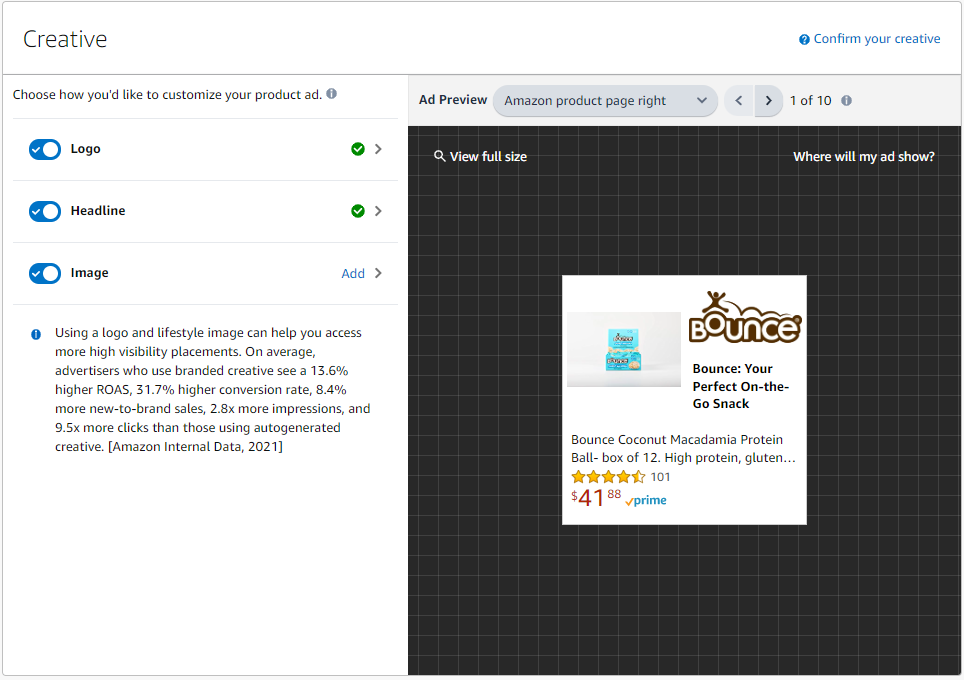
Task: Click the magnifier icon for View full size
Action: pos(440,156)
